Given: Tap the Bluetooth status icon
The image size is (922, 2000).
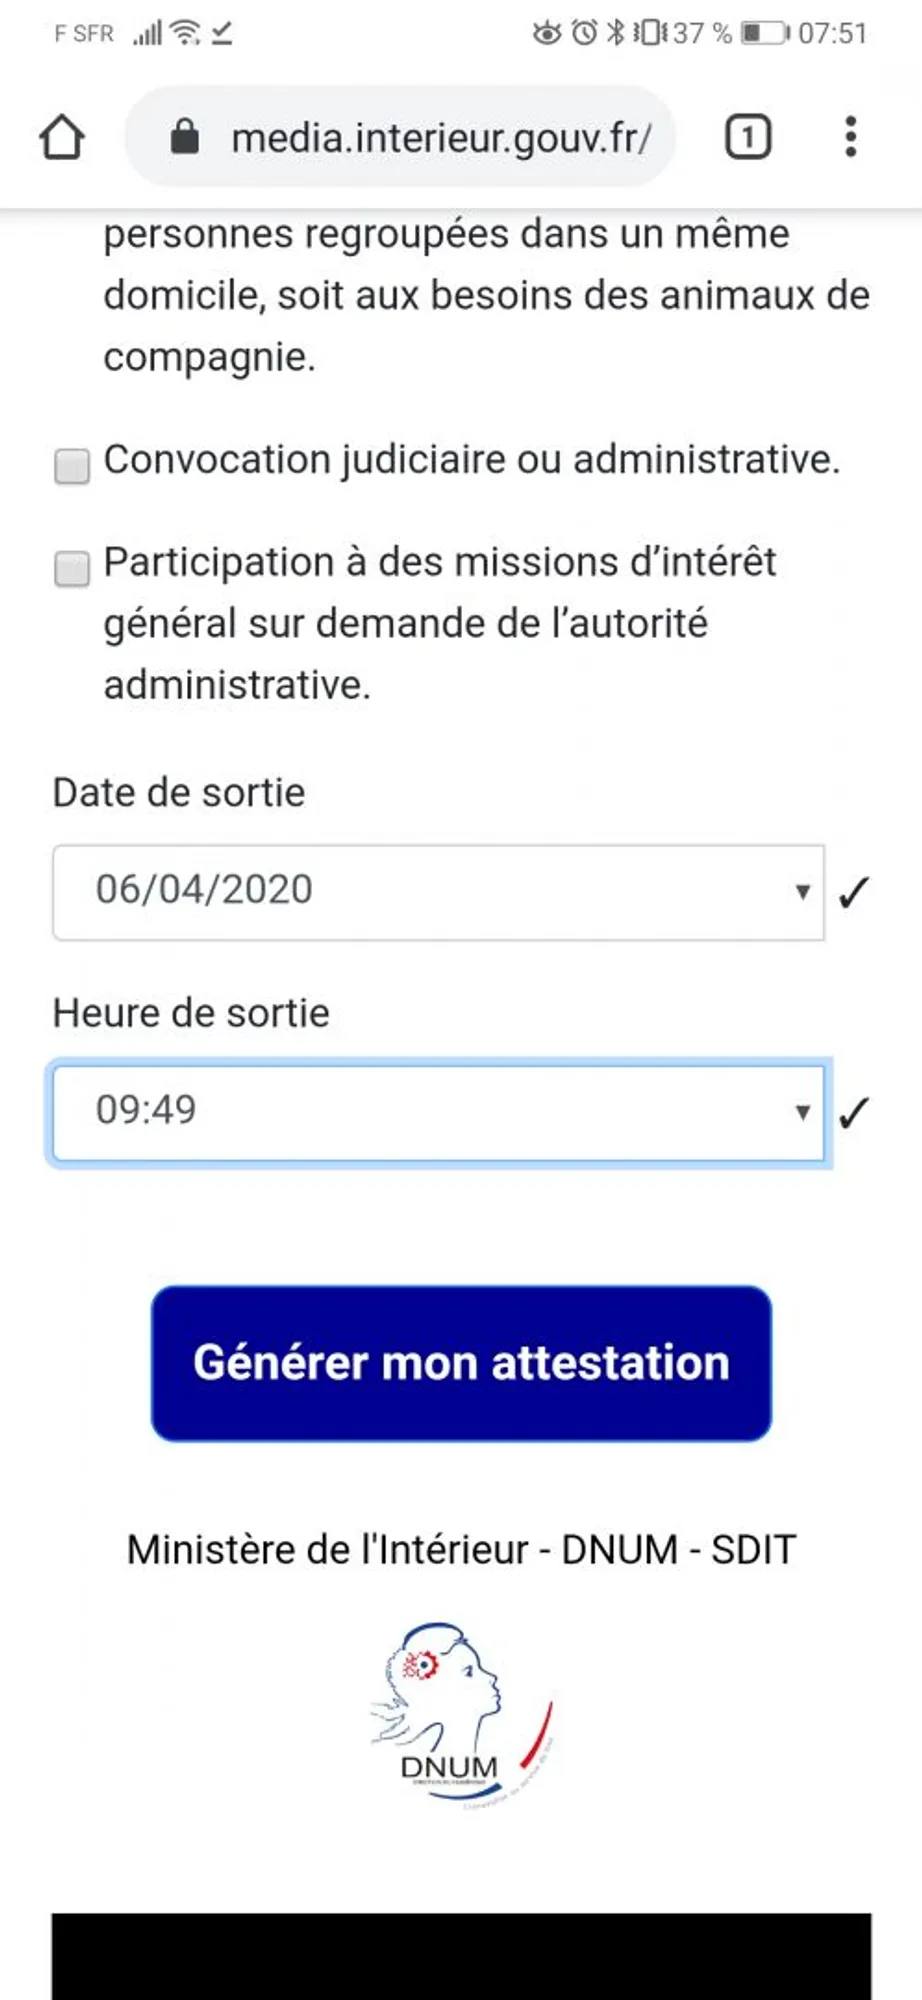Looking at the screenshot, I should click(615, 33).
